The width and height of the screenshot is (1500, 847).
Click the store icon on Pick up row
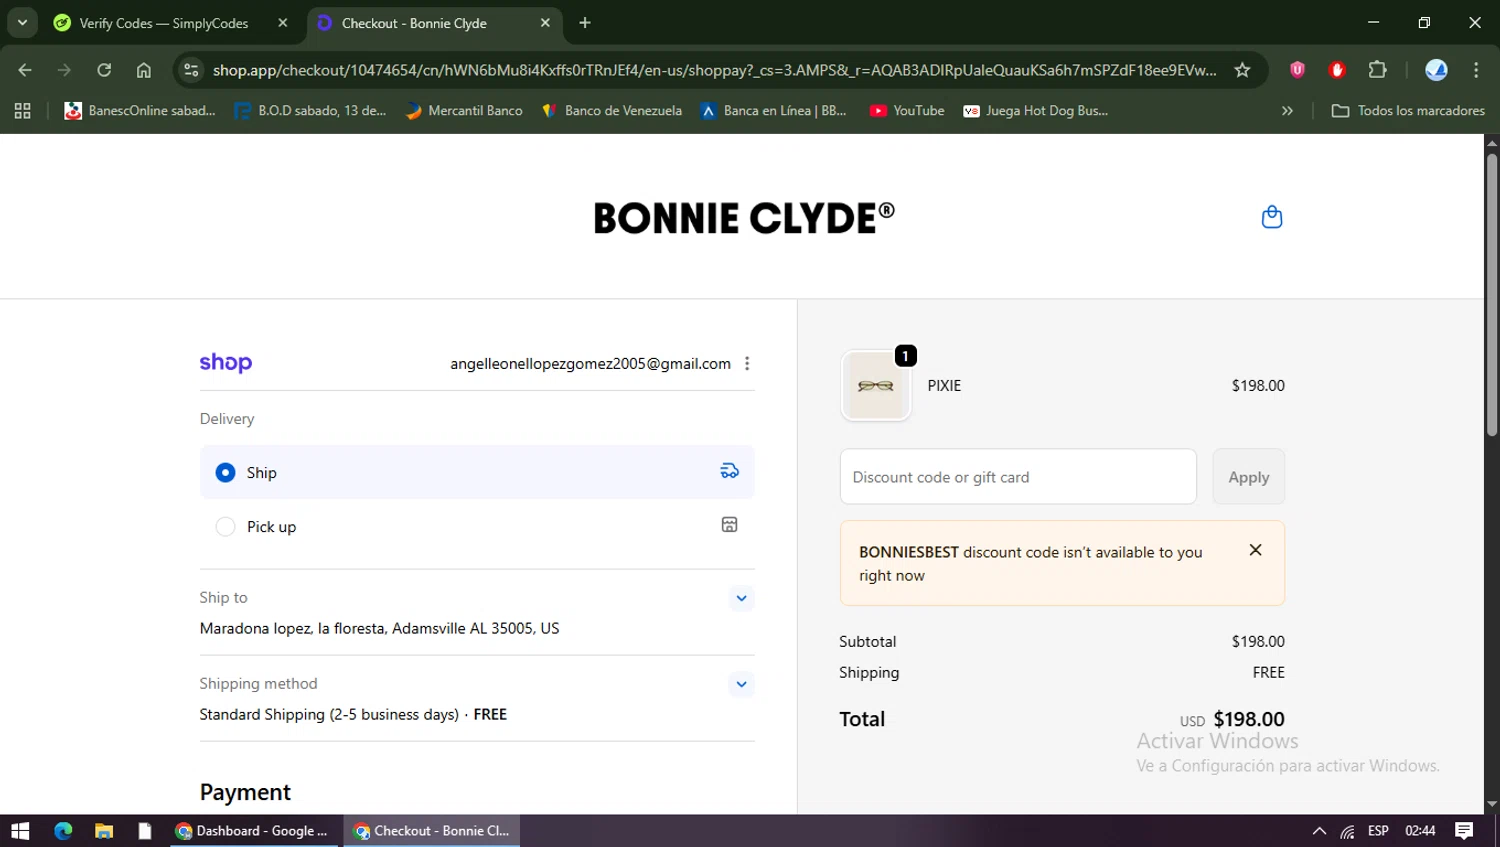[x=730, y=525]
